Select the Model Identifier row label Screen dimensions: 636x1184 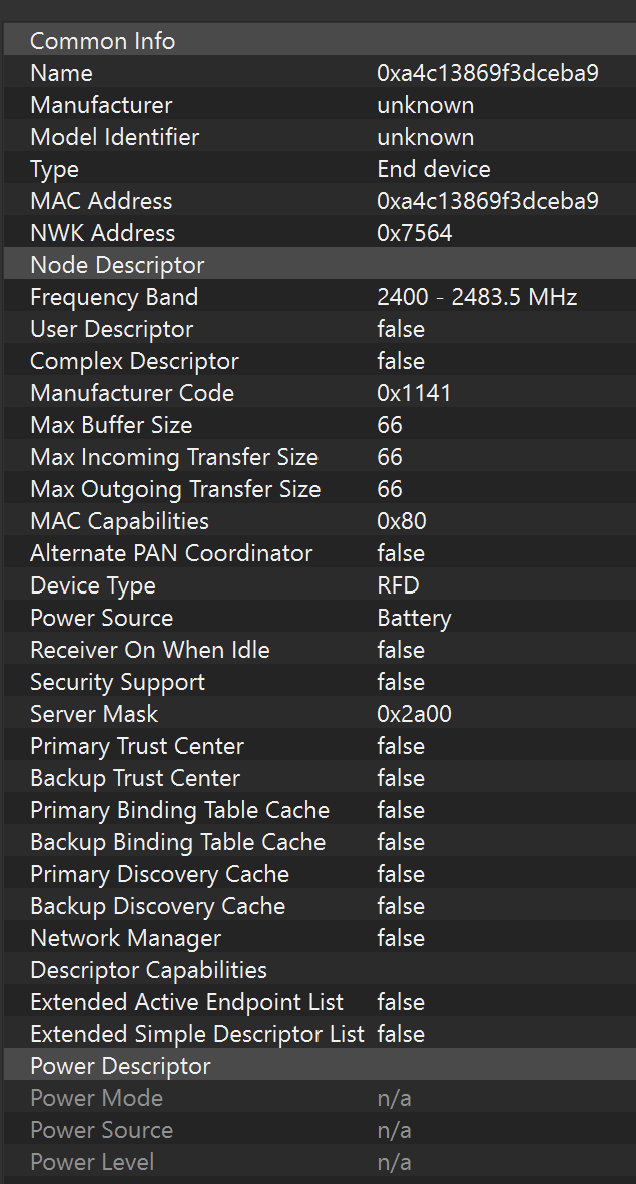pyautogui.click(x=114, y=137)
